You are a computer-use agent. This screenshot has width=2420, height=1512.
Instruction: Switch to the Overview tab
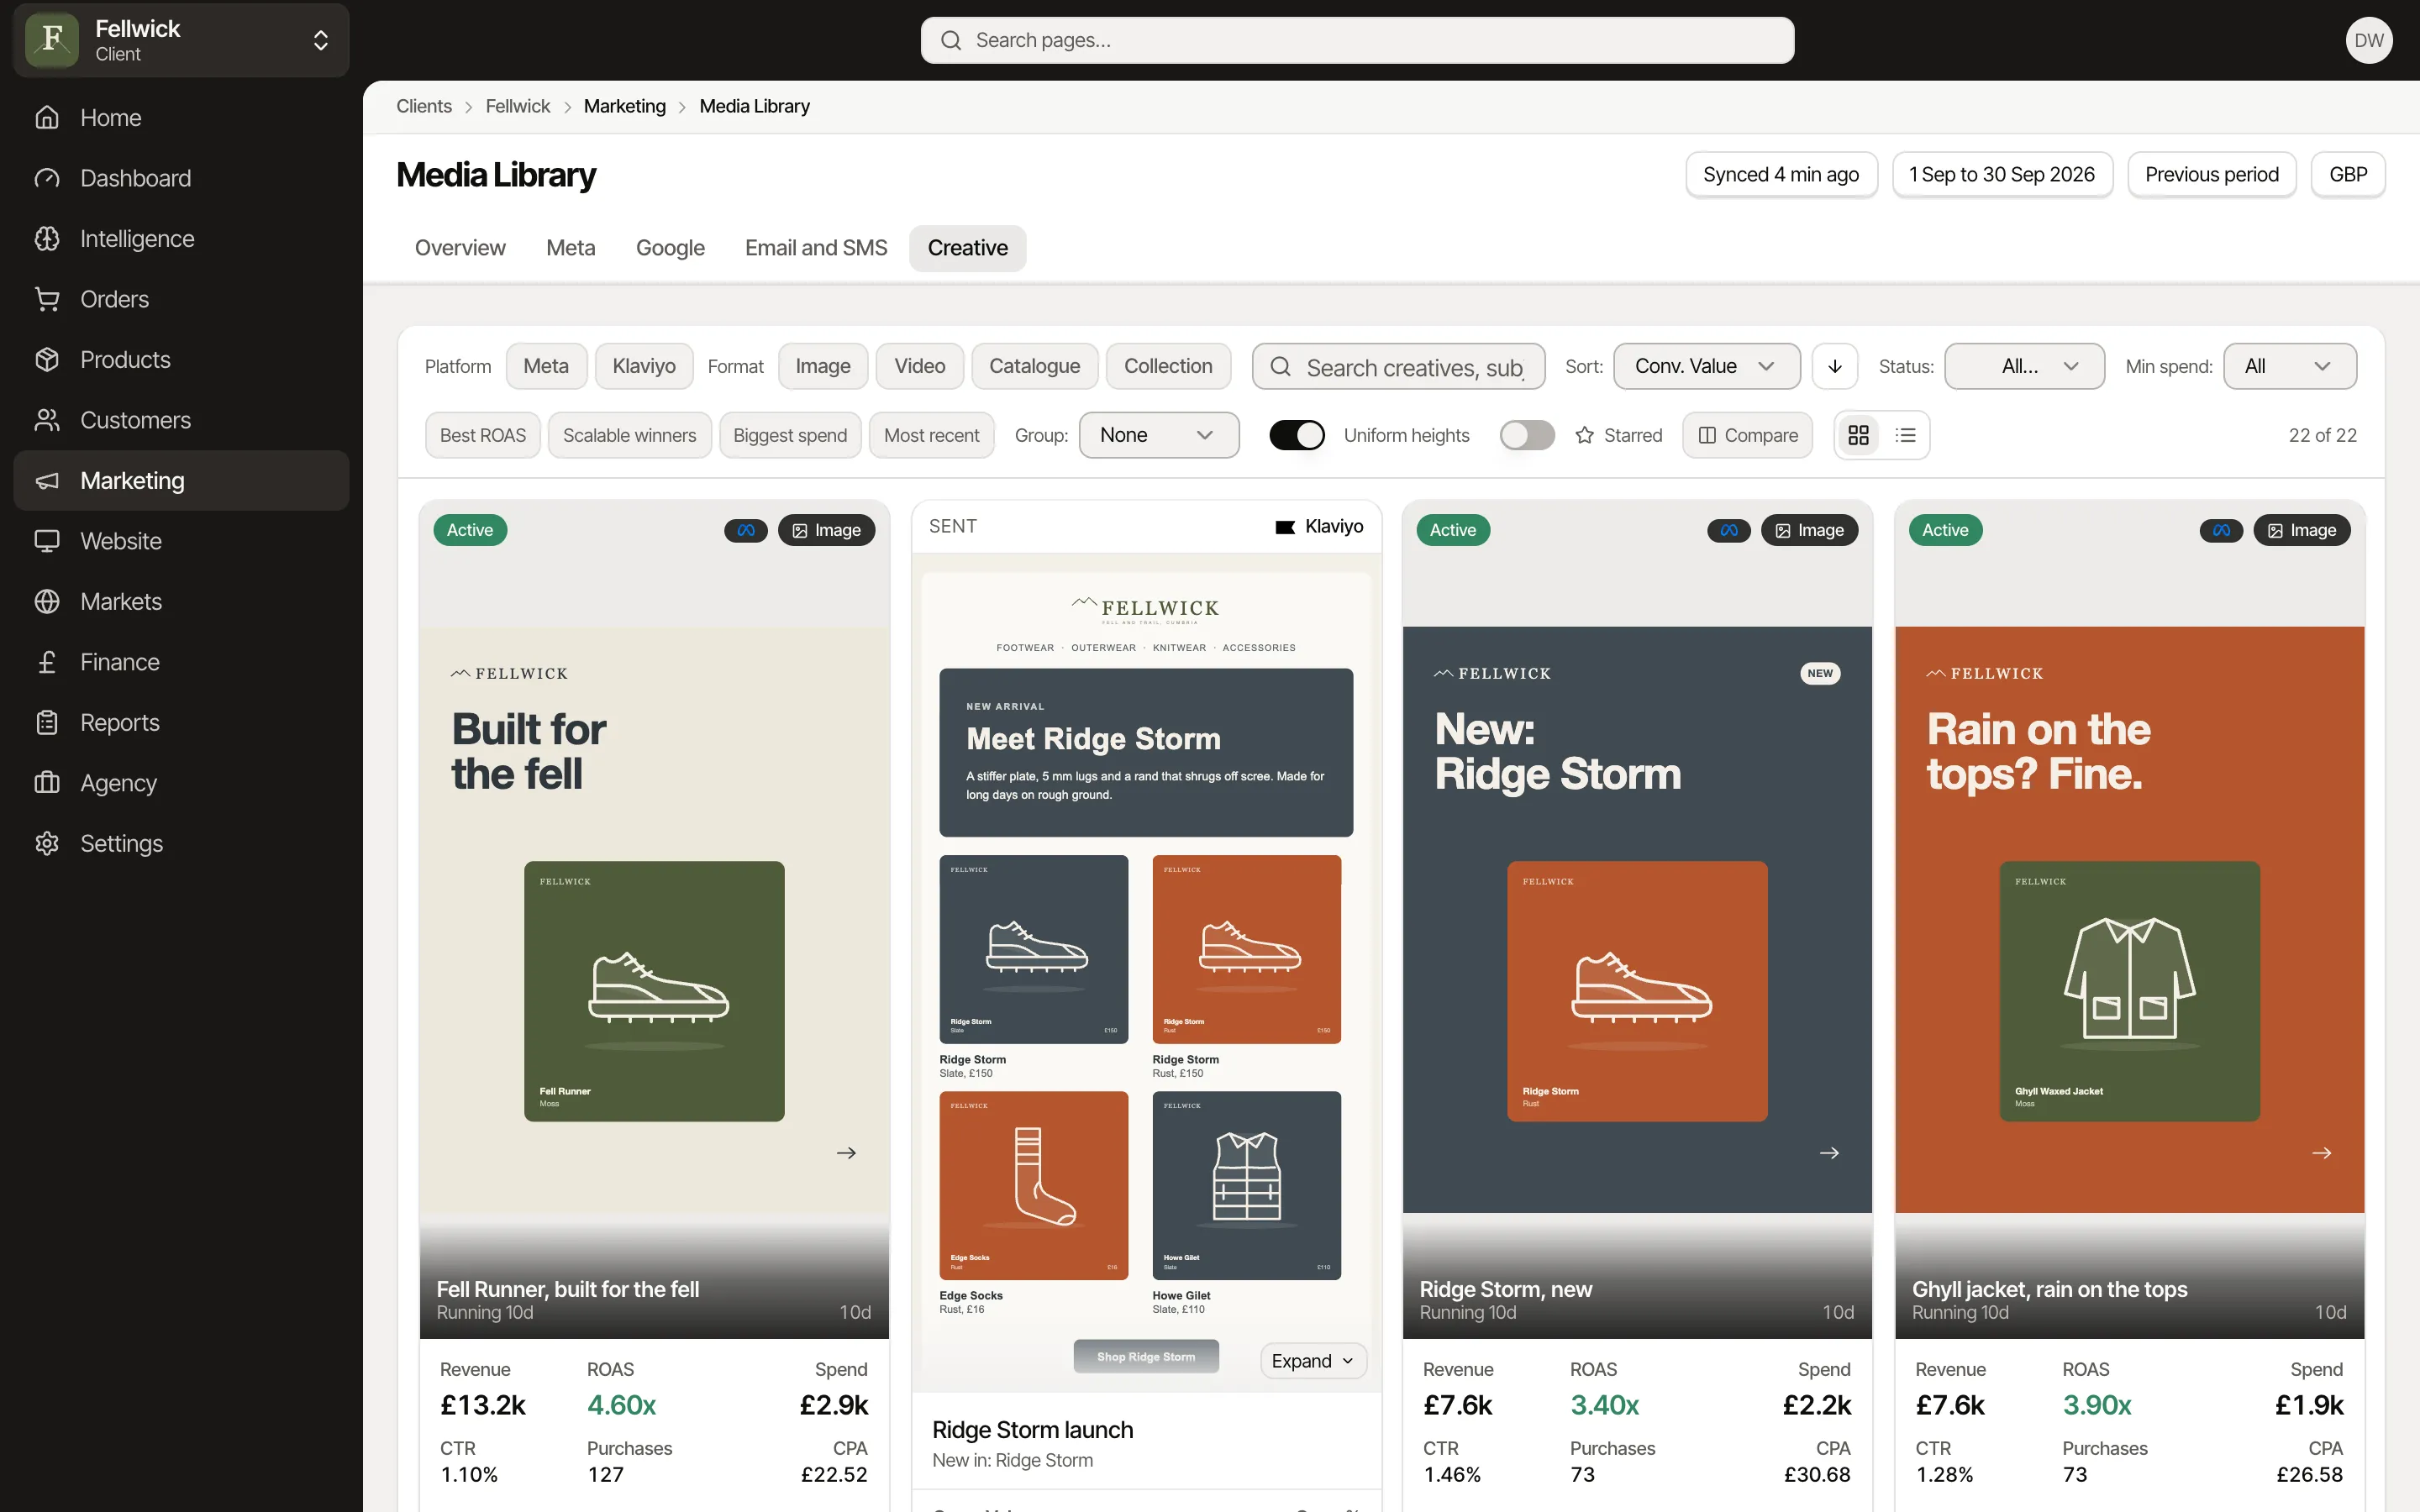coord(460,248)
